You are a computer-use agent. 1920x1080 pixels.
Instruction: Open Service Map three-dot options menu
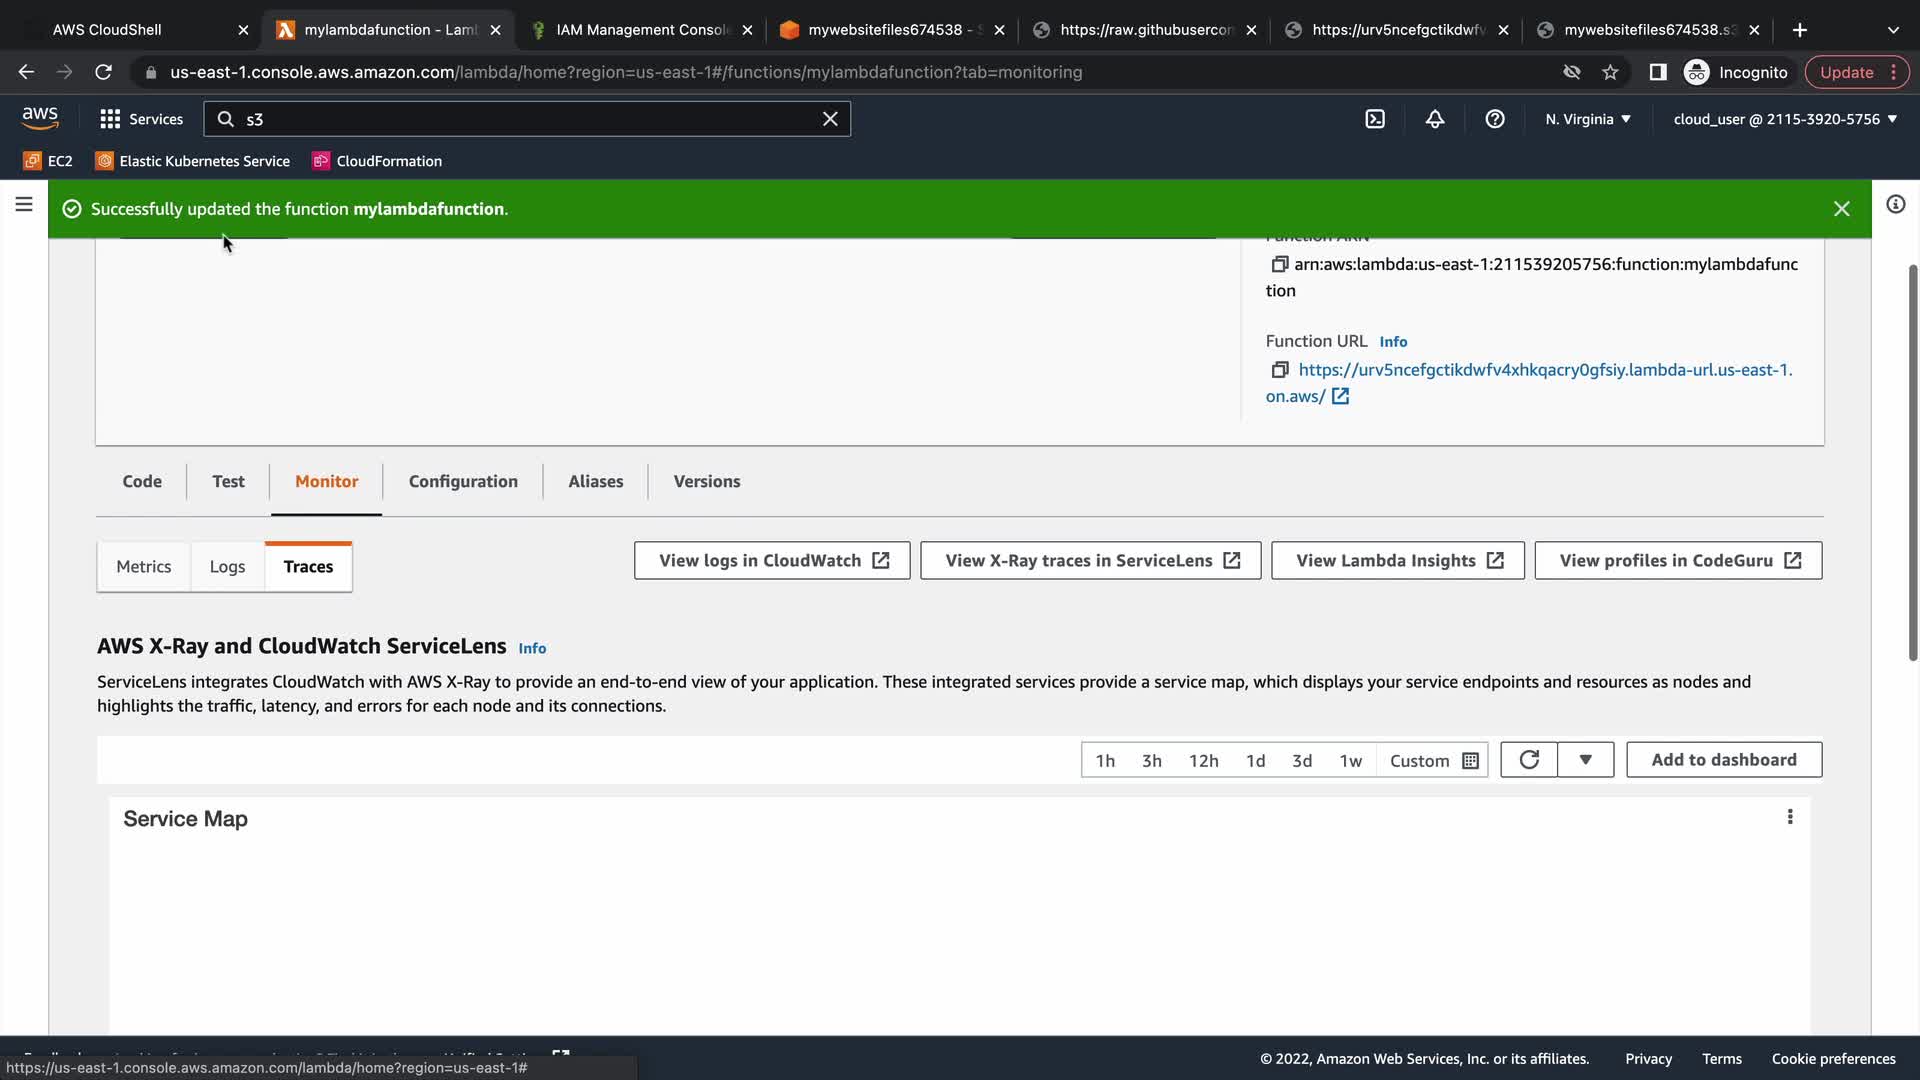(1790, 817)
